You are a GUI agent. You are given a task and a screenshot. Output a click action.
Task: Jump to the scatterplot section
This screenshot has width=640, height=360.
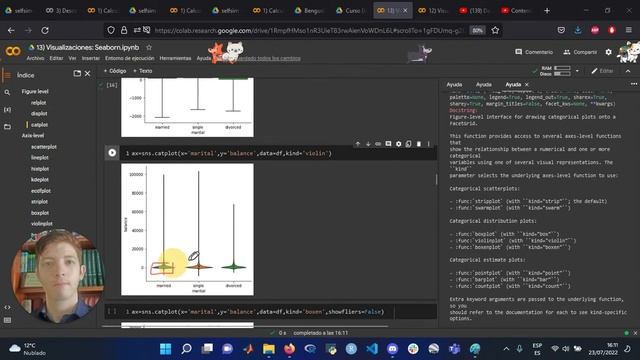[44, 147]
